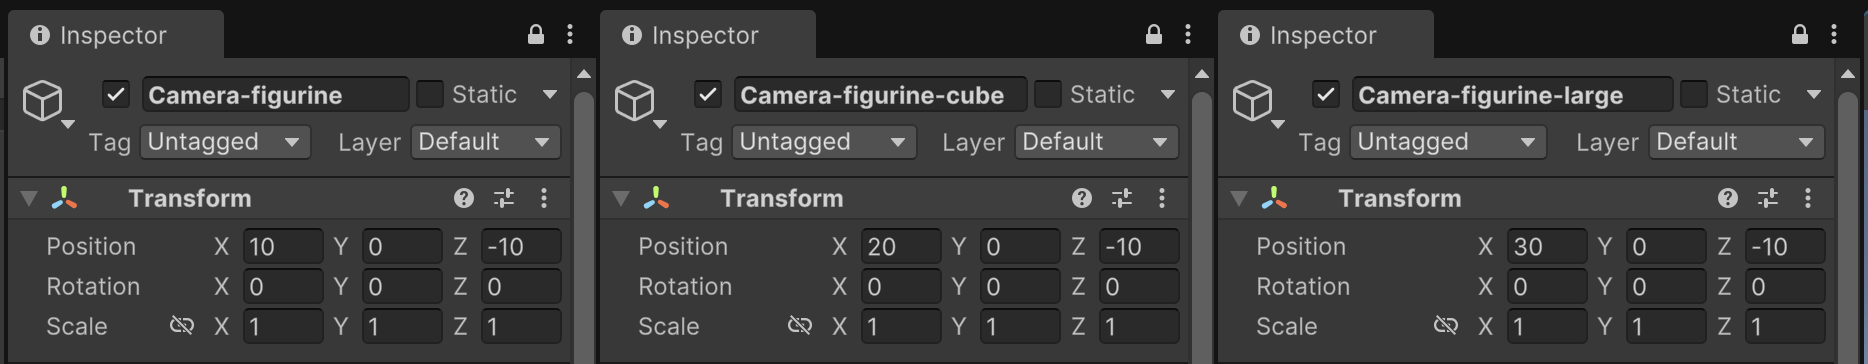
Task: Disable the Camera-figurine active checkbox
Action: 116,95
